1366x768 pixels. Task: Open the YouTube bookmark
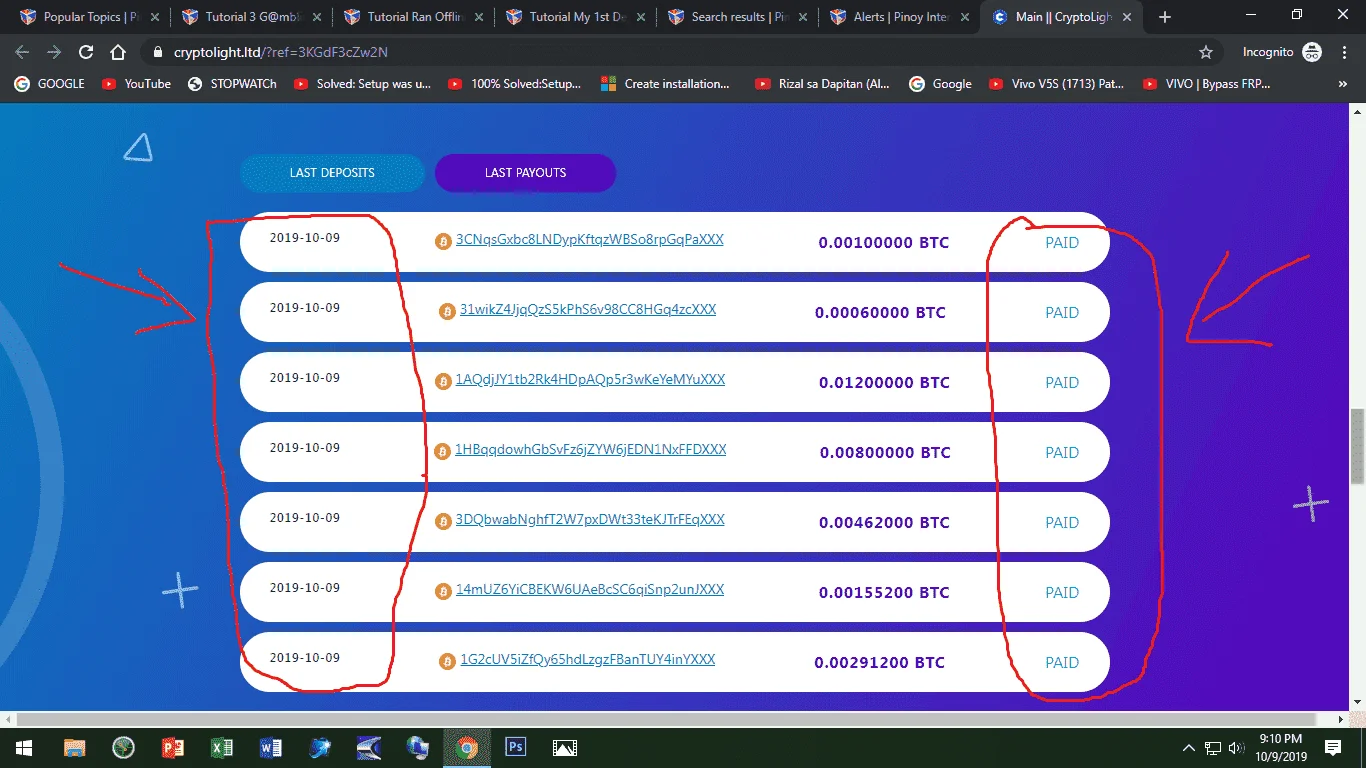point(137,84)
